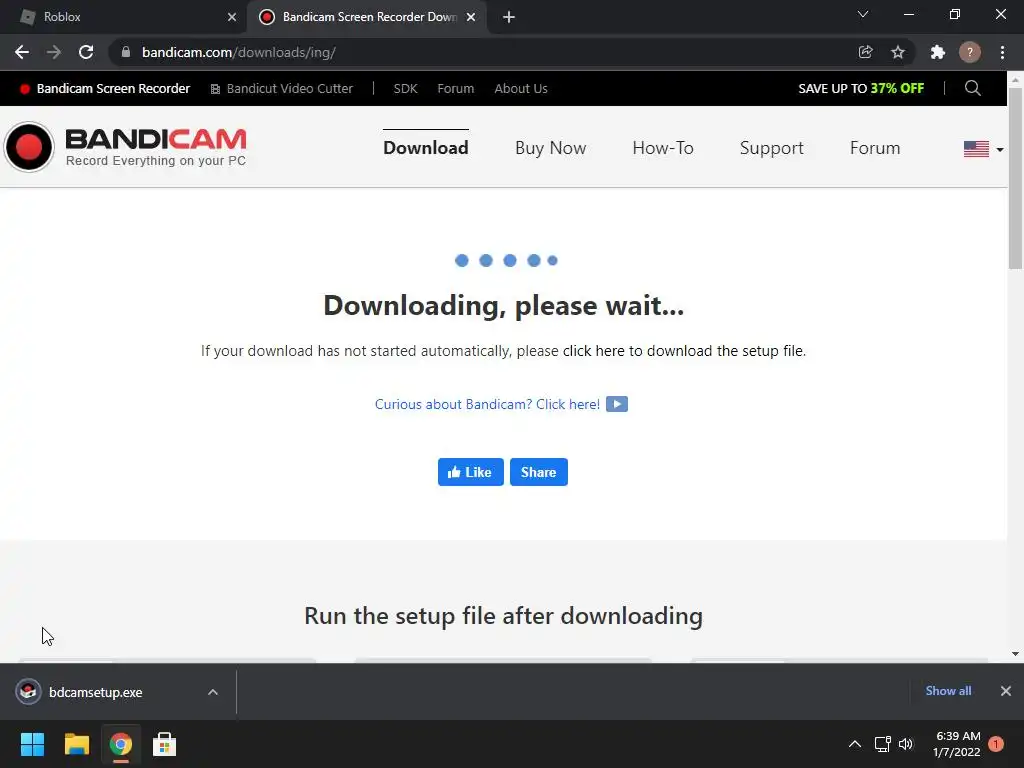This screenshot has height=768, width=1024.
Task: Open the downloaded bdcamsetup.exe file
Action: 95,692
